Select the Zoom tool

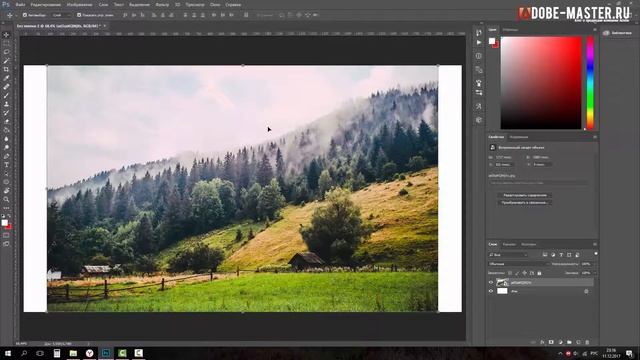coord(6,200)
